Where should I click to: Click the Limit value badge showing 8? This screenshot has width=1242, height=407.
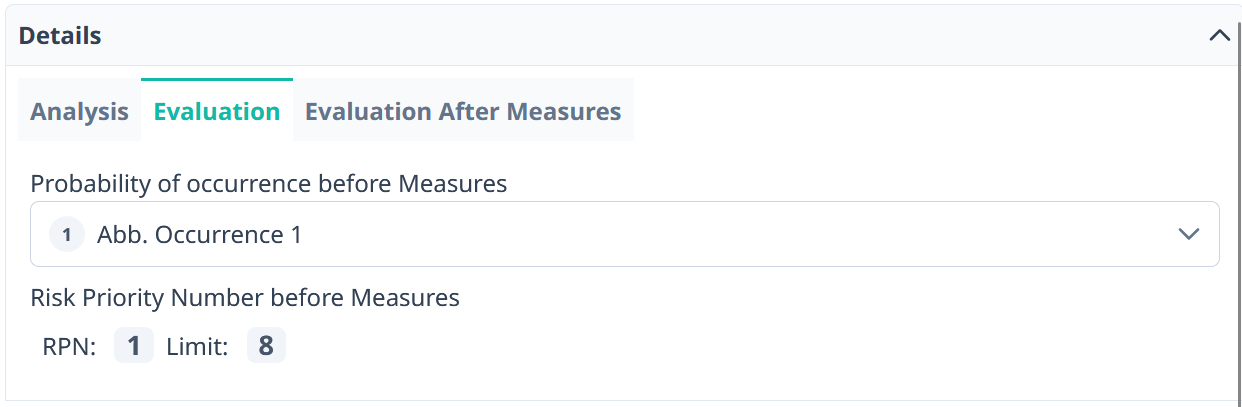click(x=266, y=346)
